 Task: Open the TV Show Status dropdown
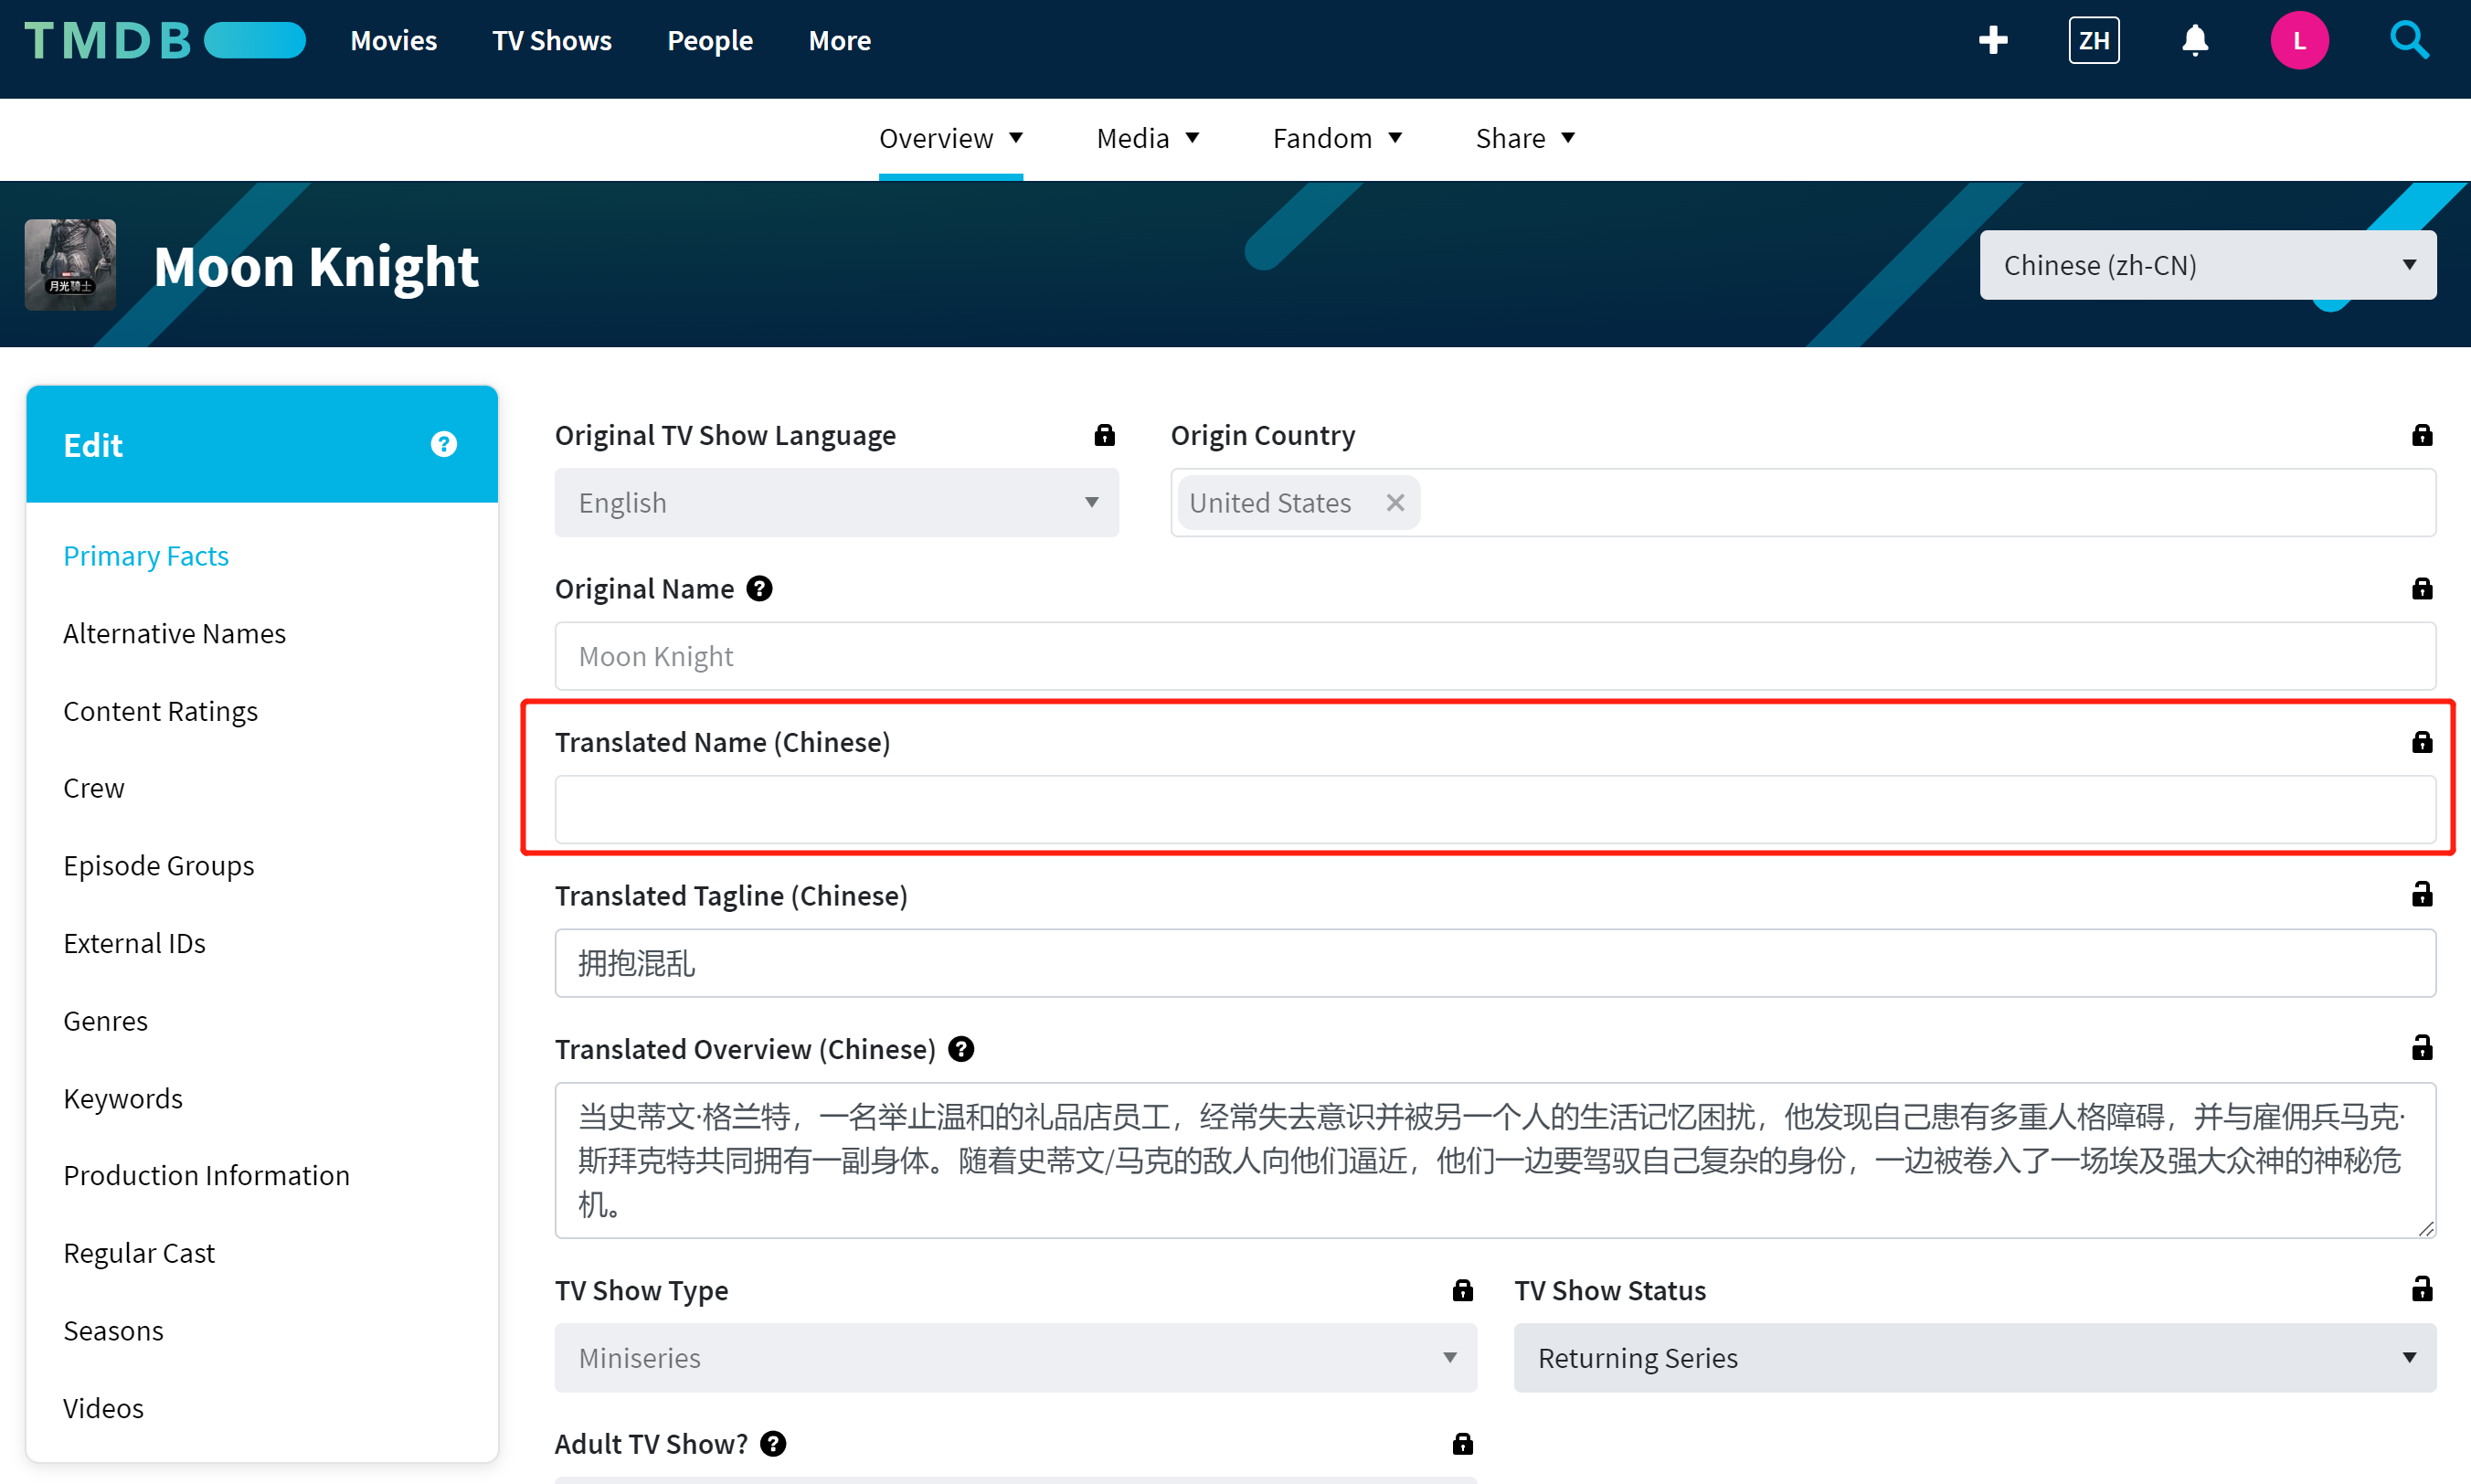point(1974,1358)
